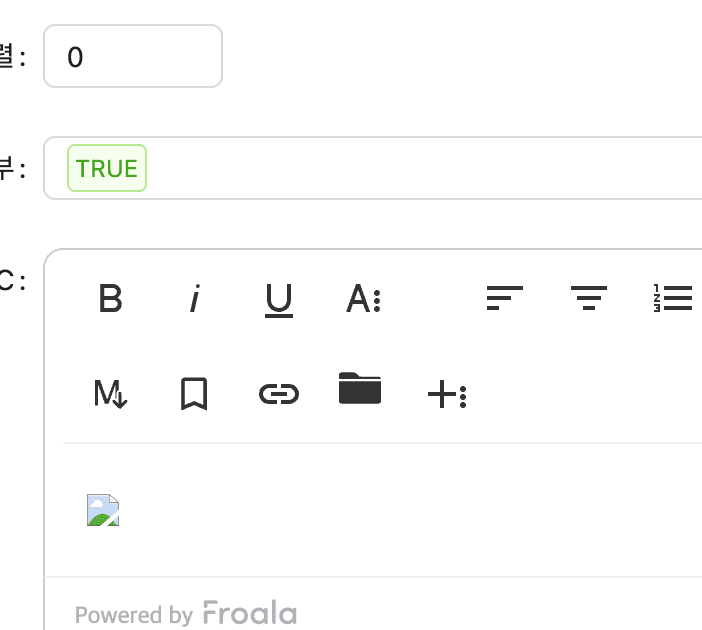The width and height of the screenshot is (702, 630).
Task: Click the 'Powered by' footer text
Action: tap(134, 614)
